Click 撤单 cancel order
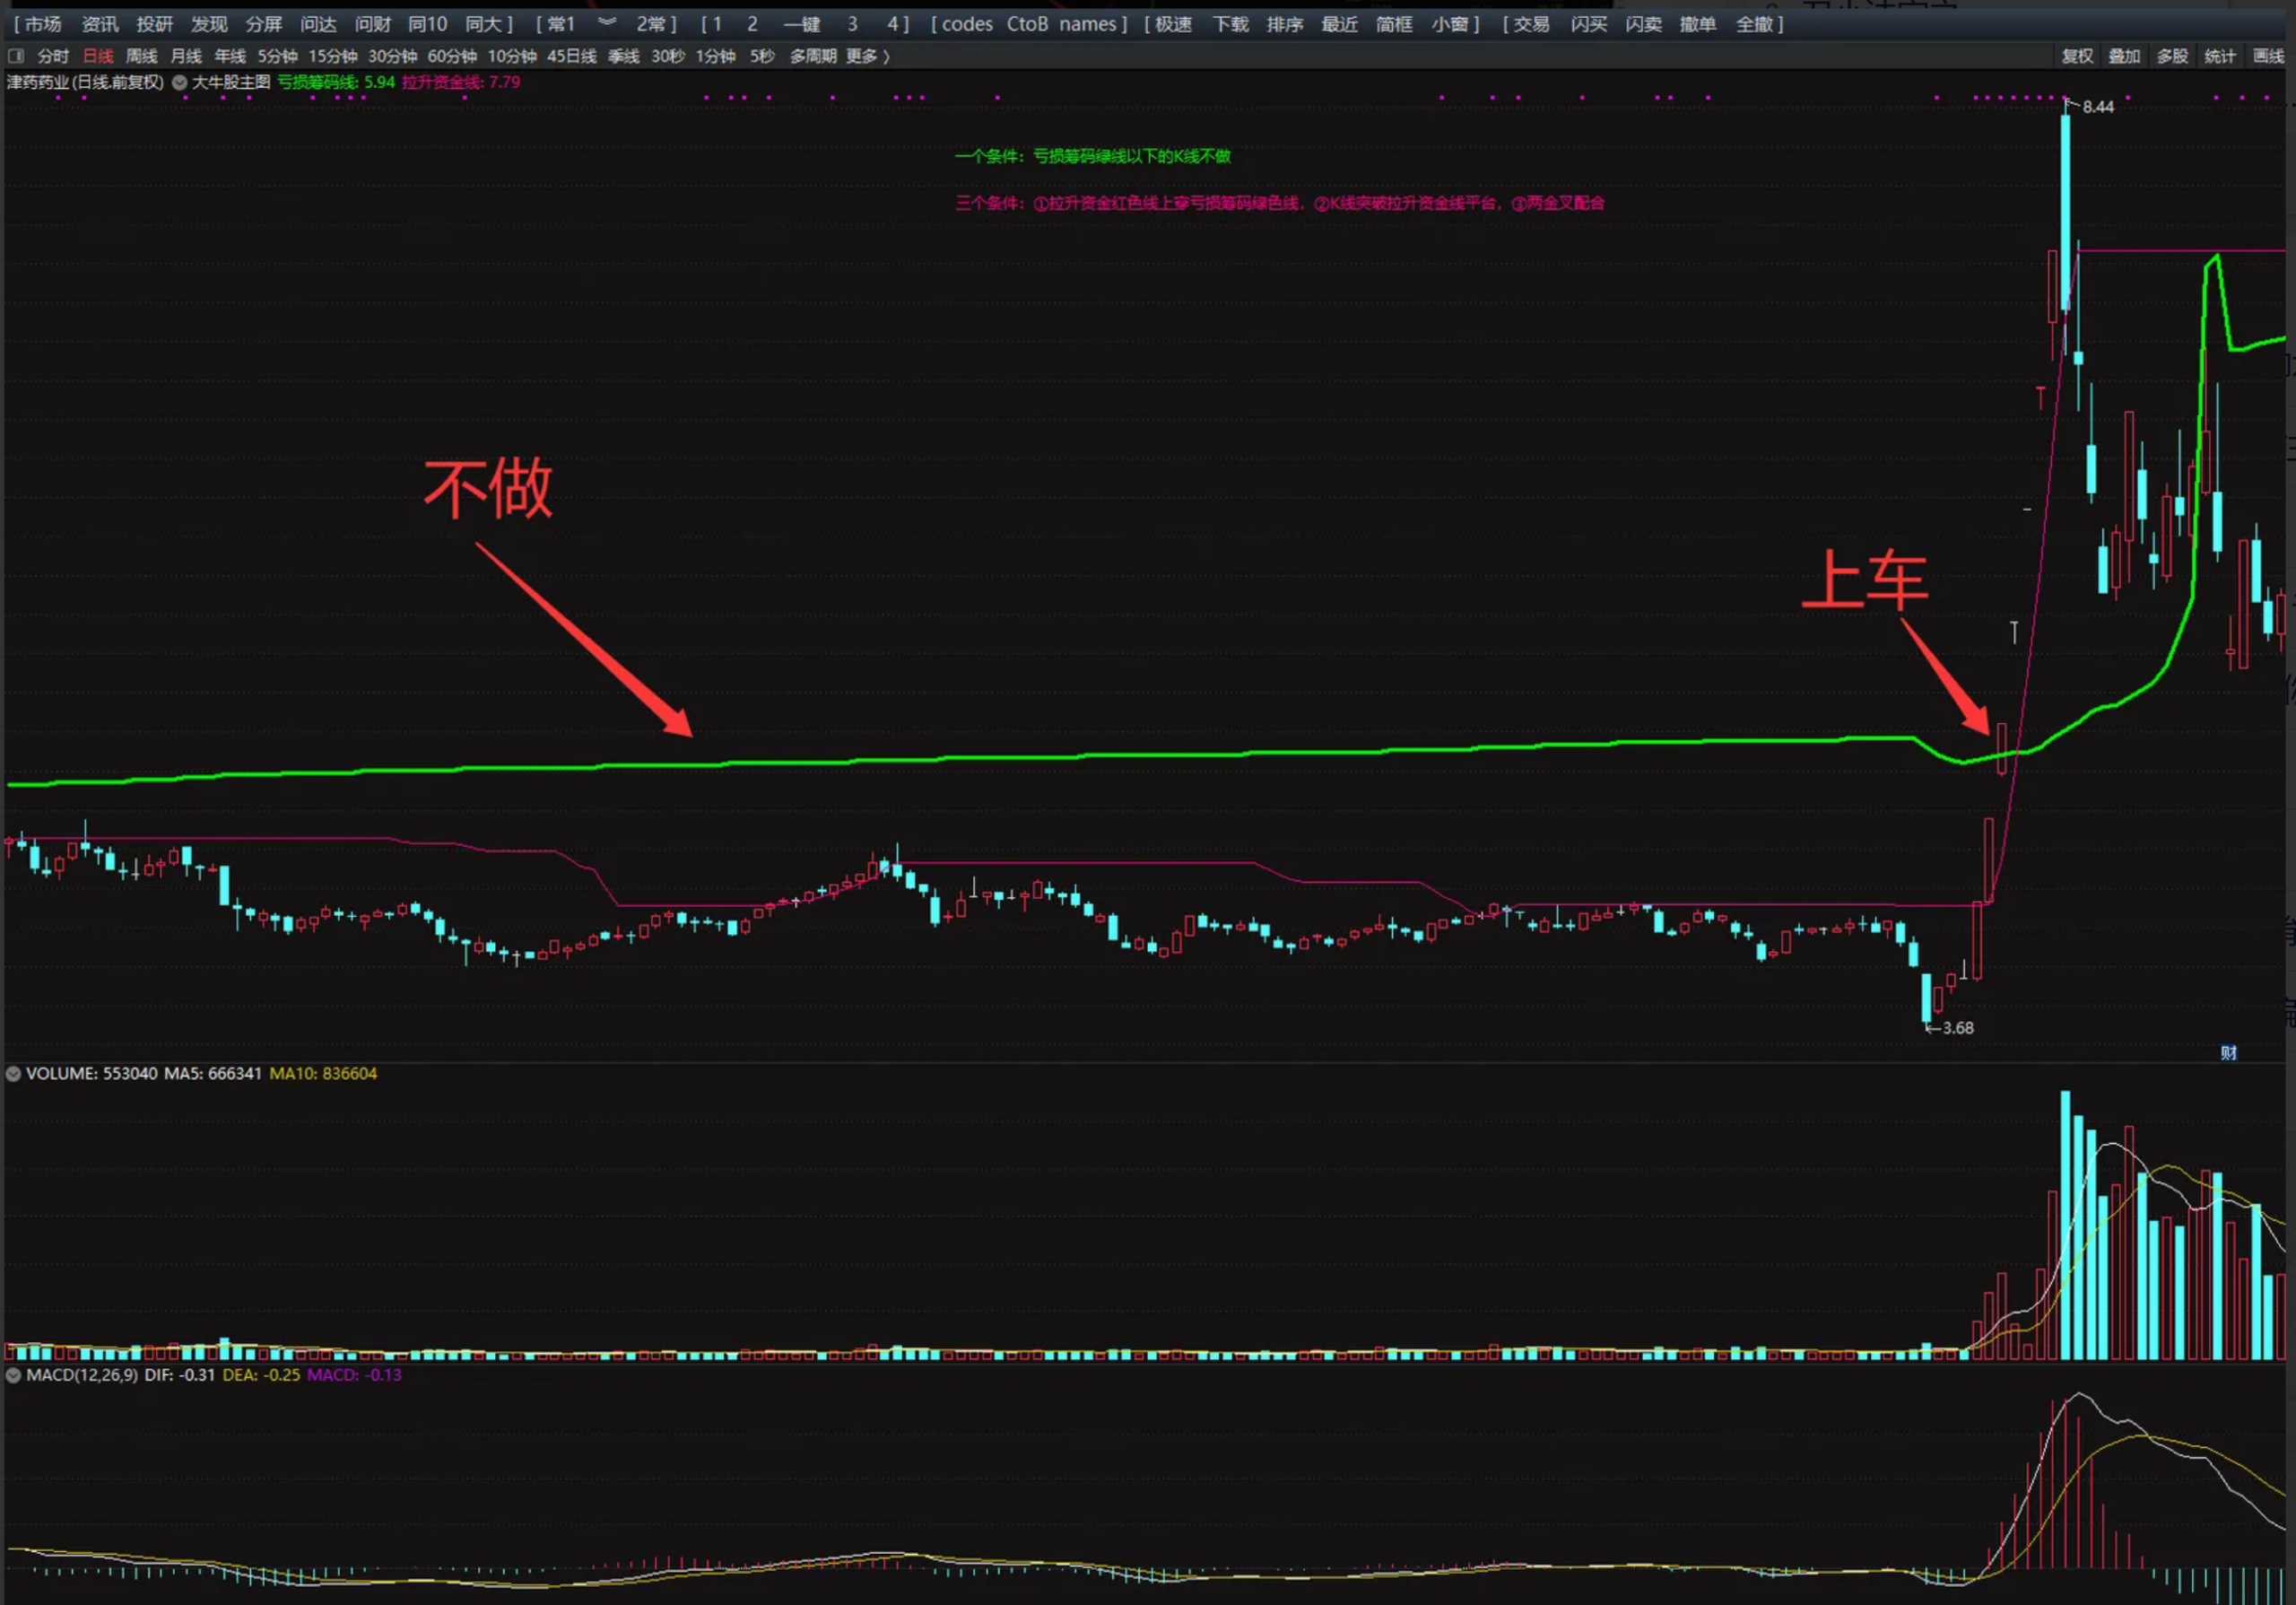 [x=1698, y=24]
